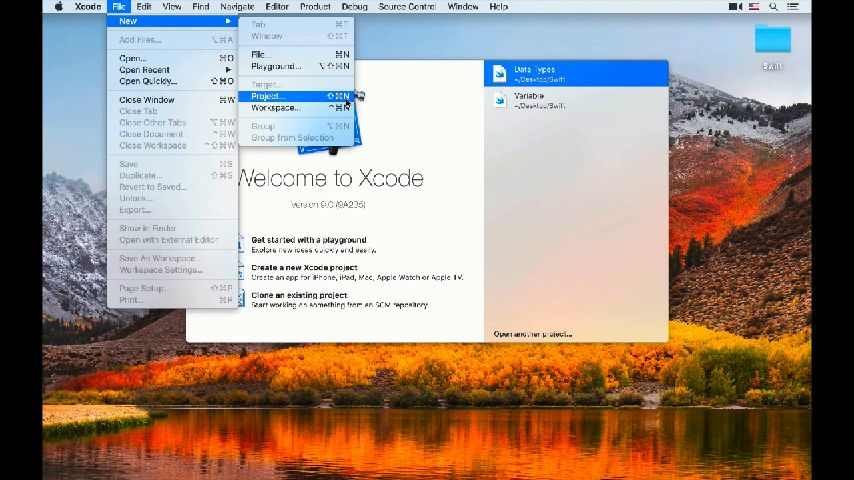Expand the New submenu item
854x480 pixels.
click(173, 21)
